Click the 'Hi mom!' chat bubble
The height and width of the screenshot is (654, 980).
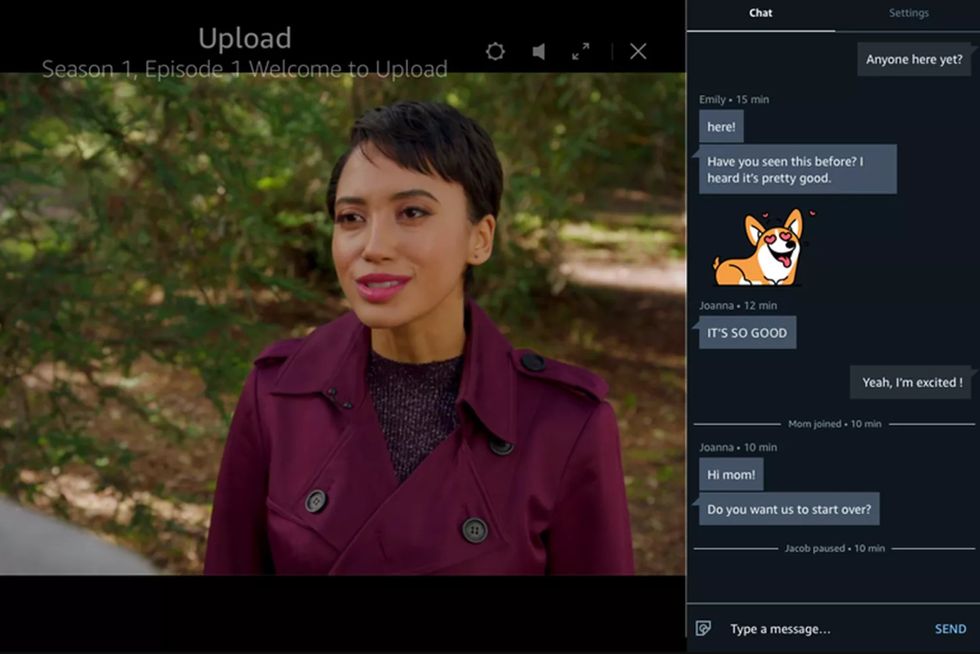[x=731, y=474]
